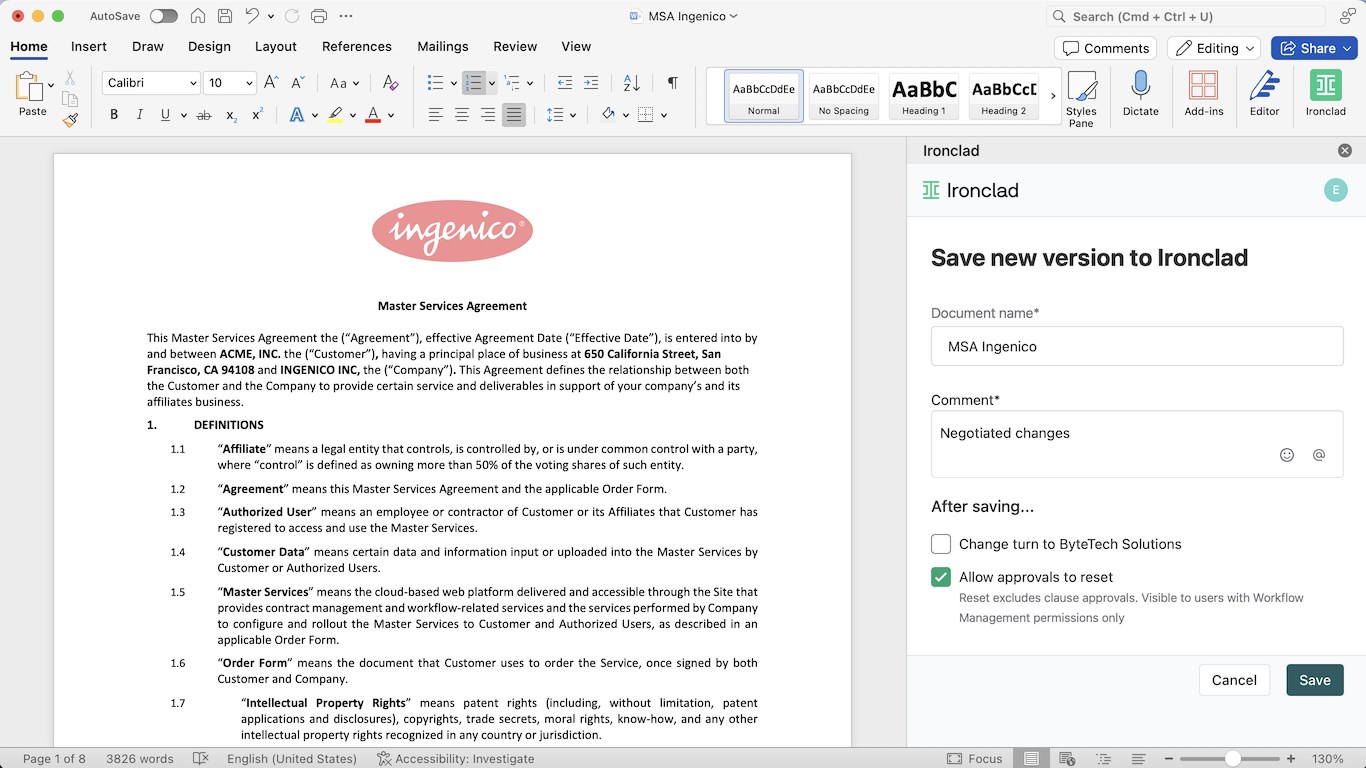
Task: Apply superscript formatting
Action: 257,115
